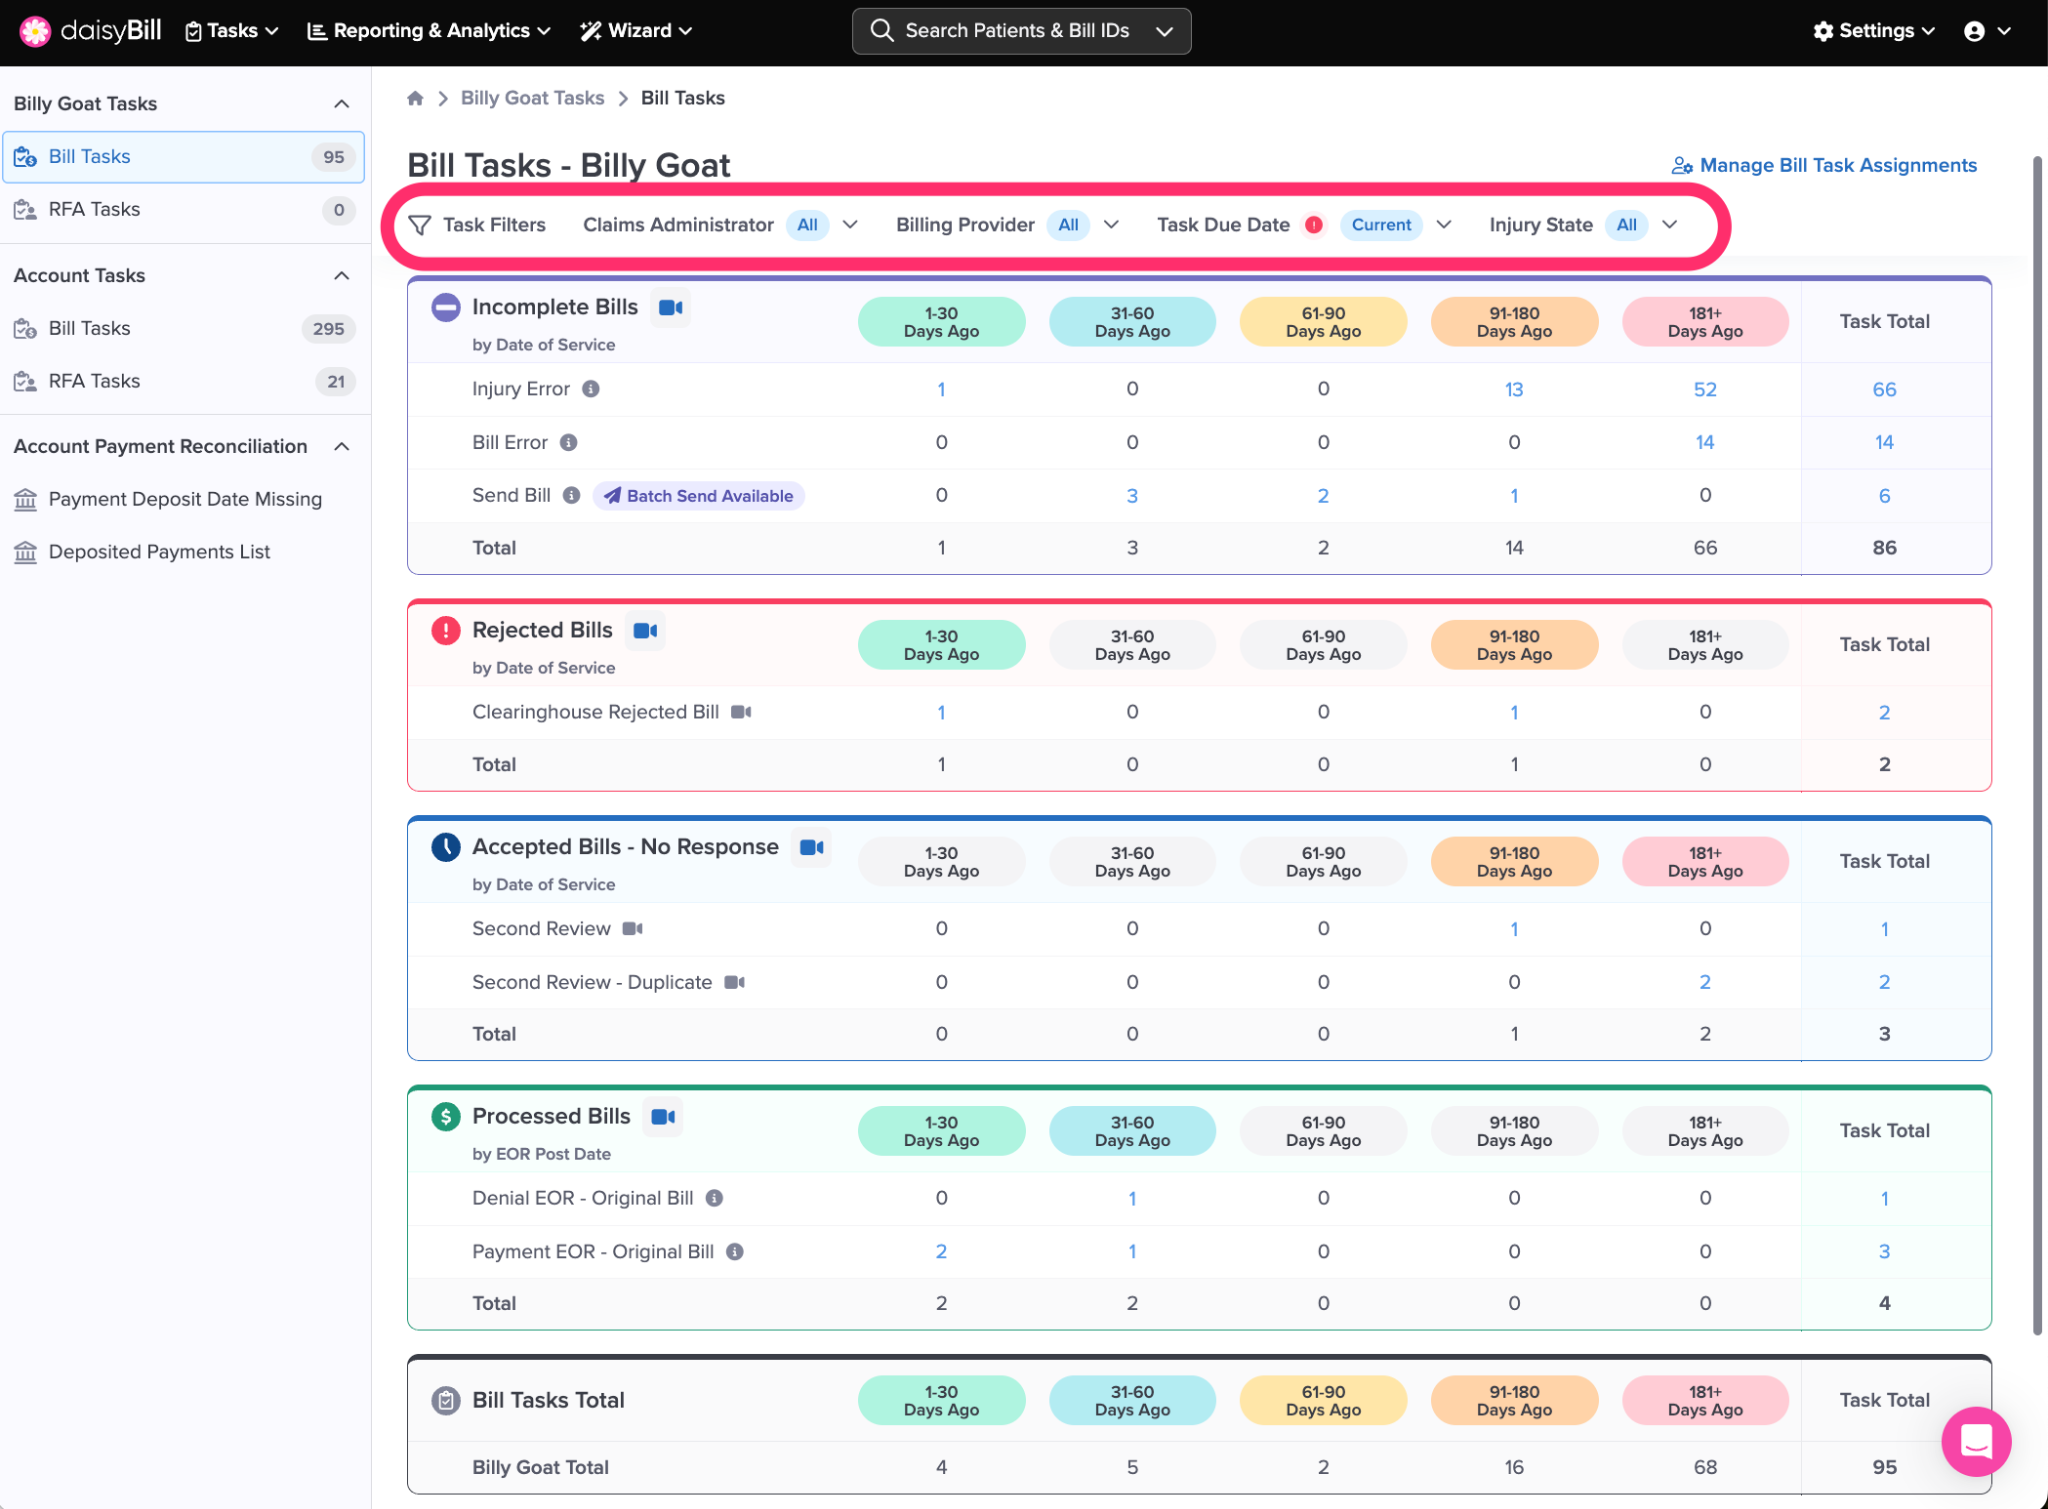Screen dimensions: 2048x1509
Task: Click the video icon next to Rejected Bills
Action: click(x=646, y=631)
